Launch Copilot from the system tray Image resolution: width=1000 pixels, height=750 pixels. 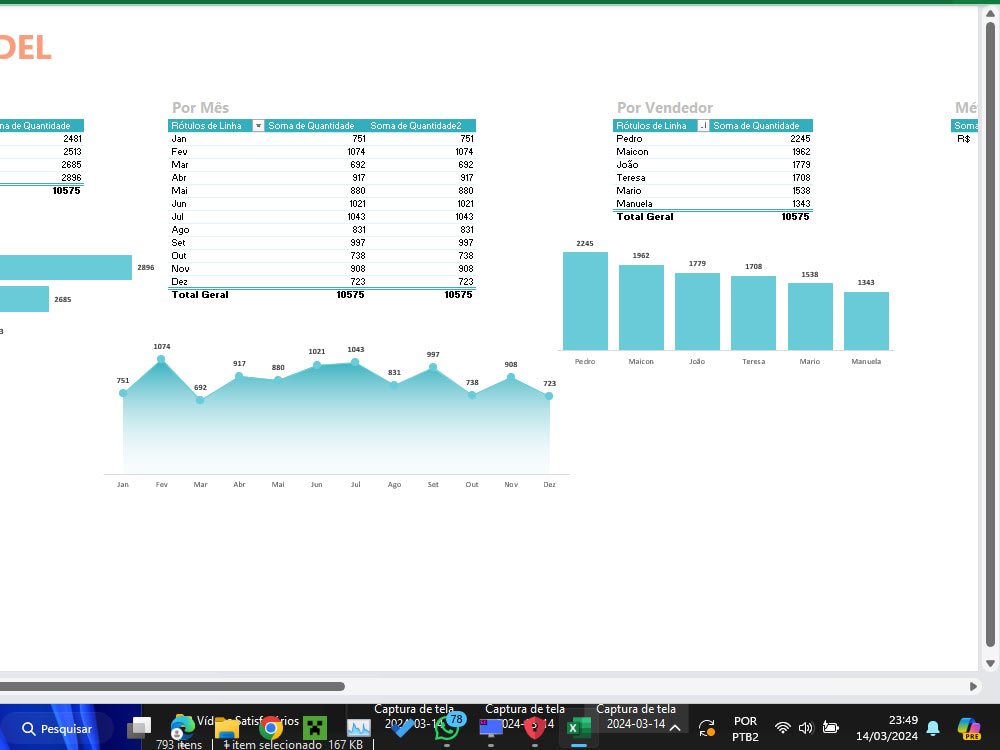coord(967,727)
